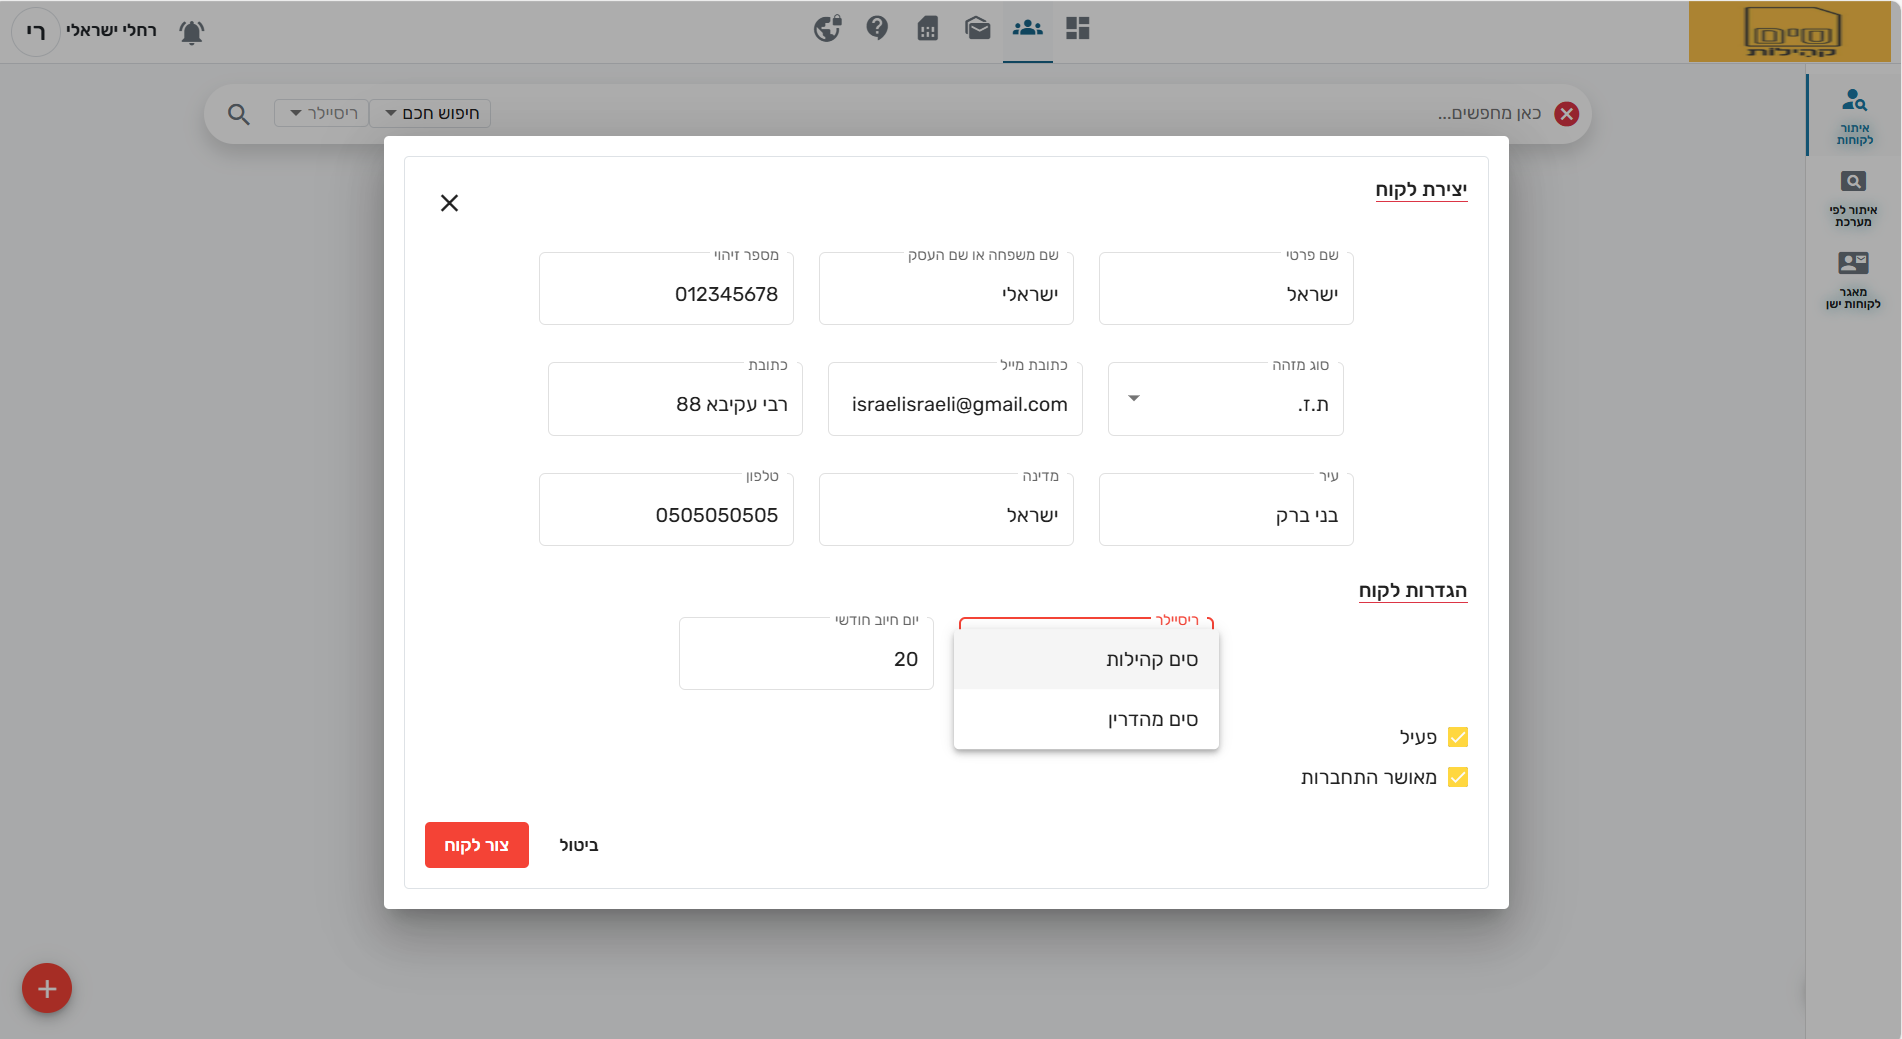The image size is (1902, 1039).
Task: Open the help question mark icon
Action: click(x=877, y=28)
